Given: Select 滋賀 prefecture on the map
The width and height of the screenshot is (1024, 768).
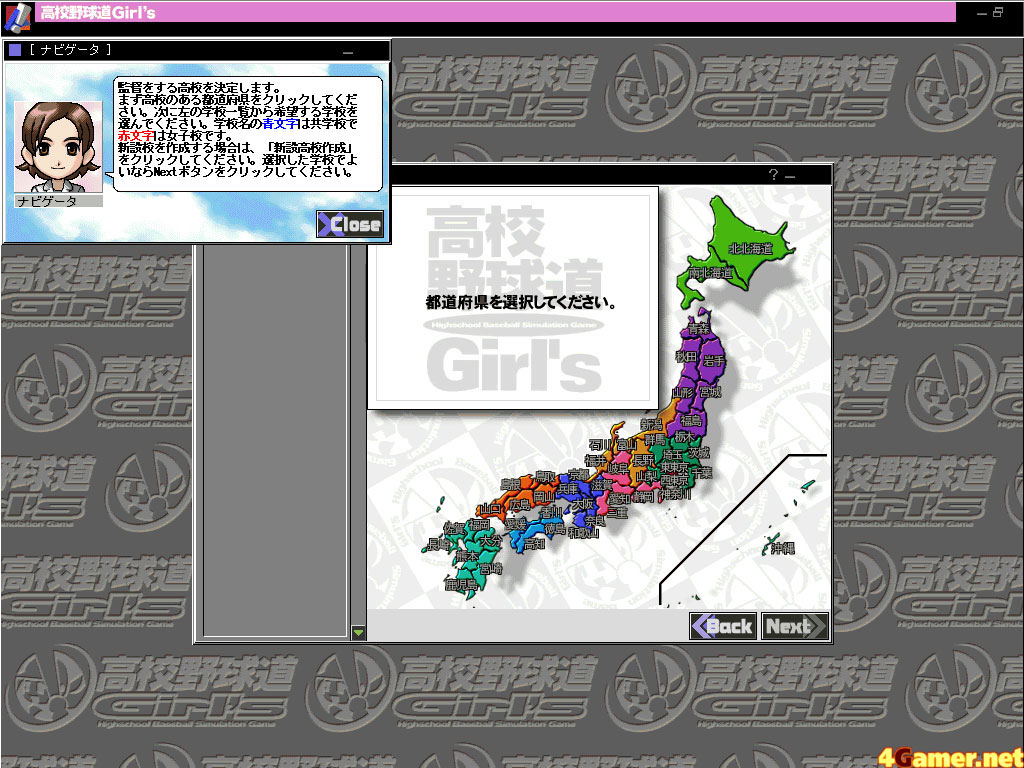Looking at the screenshot, I should pos(602,485).
